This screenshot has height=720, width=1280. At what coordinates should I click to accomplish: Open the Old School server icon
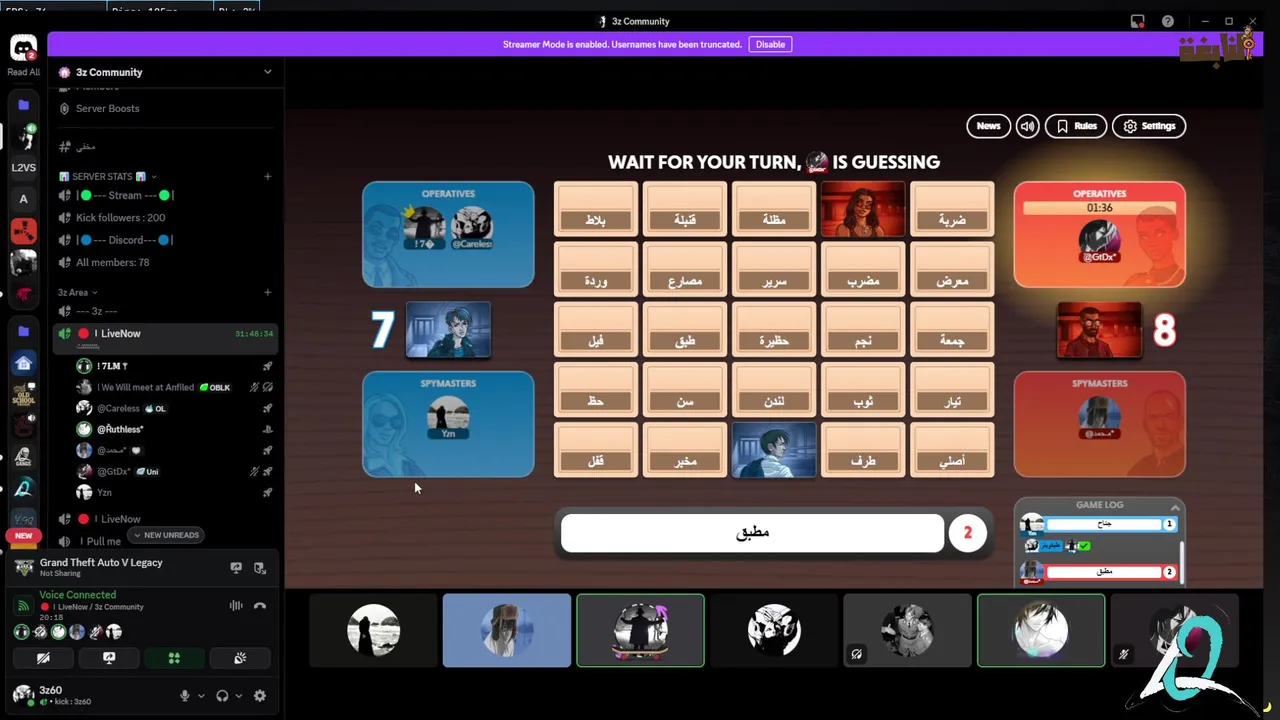pos(23,394)
